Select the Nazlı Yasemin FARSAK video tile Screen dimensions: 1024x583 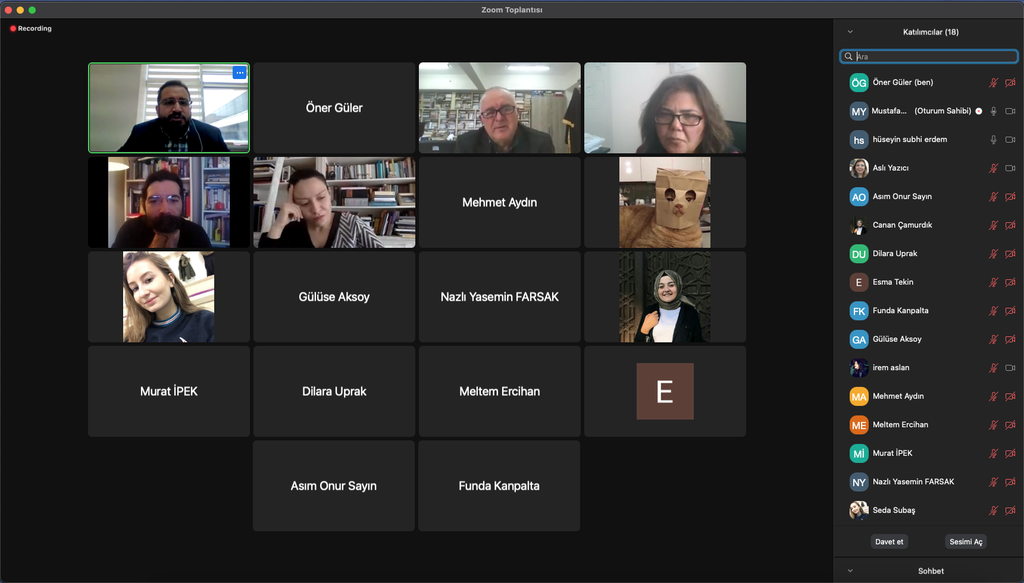pos(500,297)
